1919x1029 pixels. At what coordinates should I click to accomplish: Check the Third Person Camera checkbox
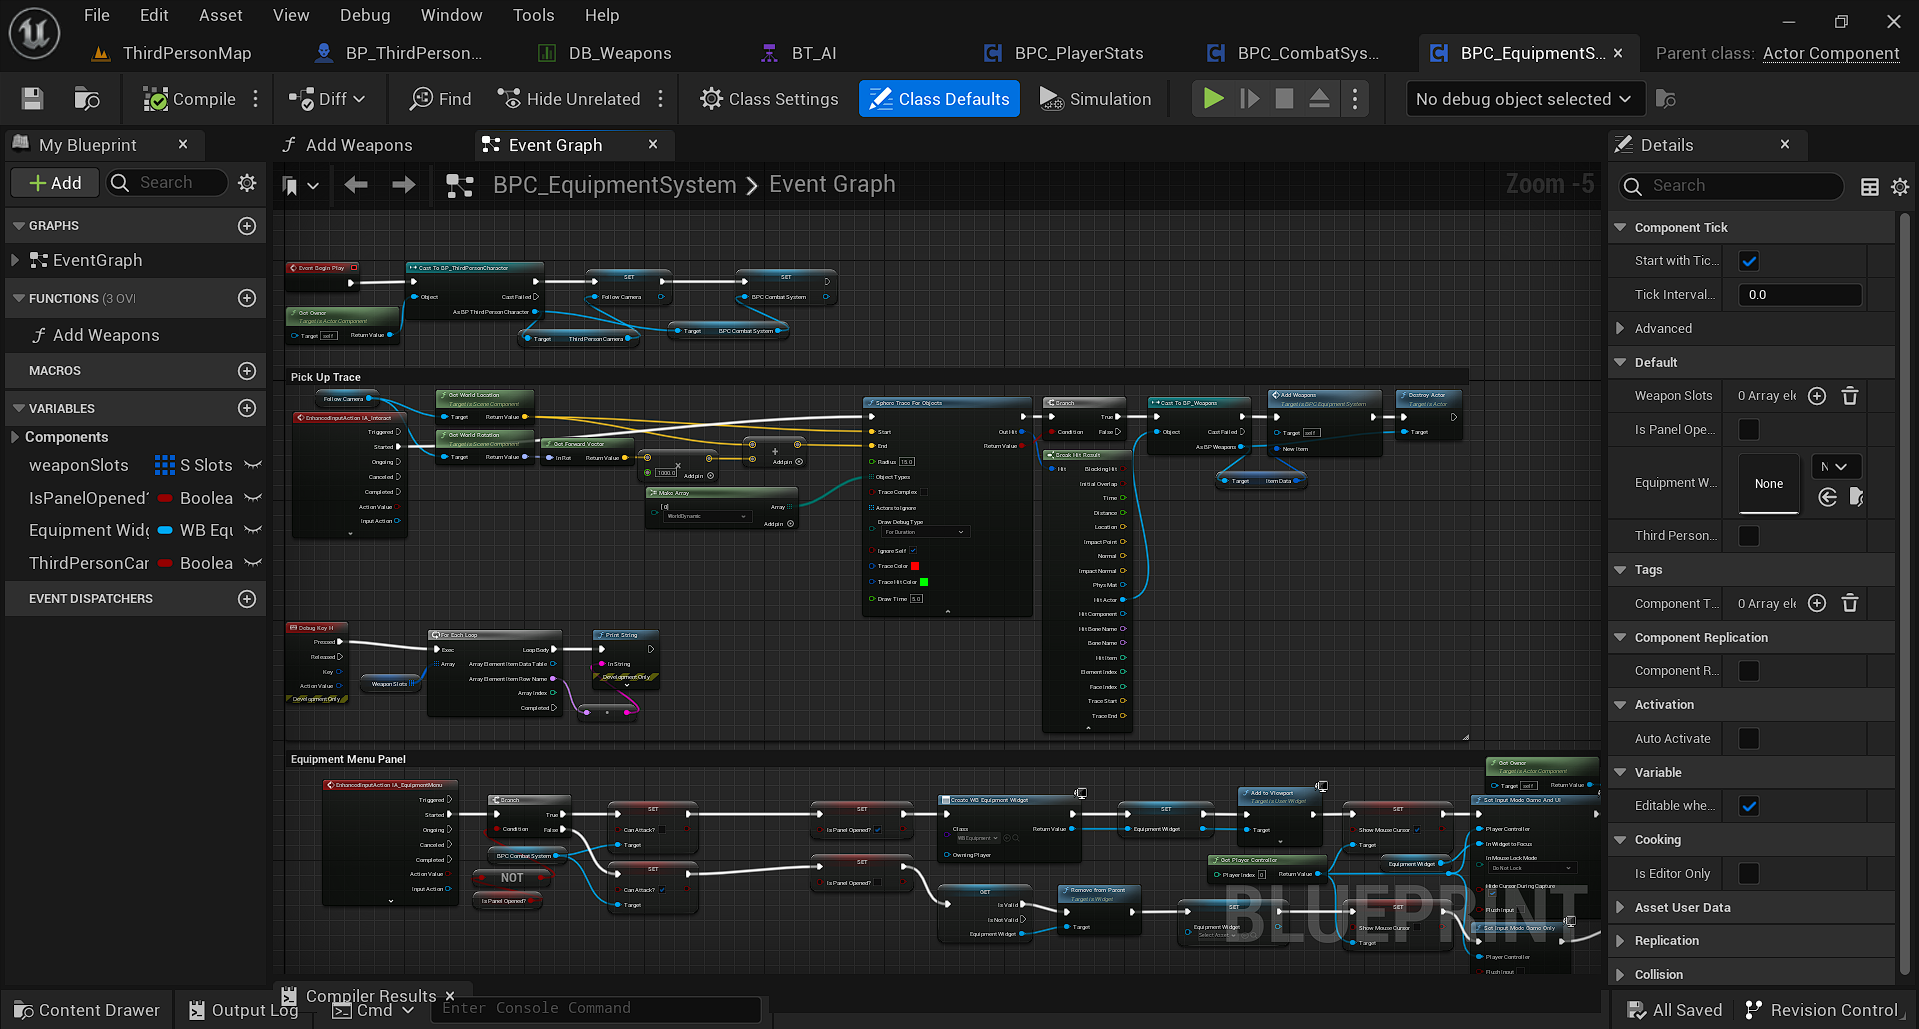point(1749,536)
